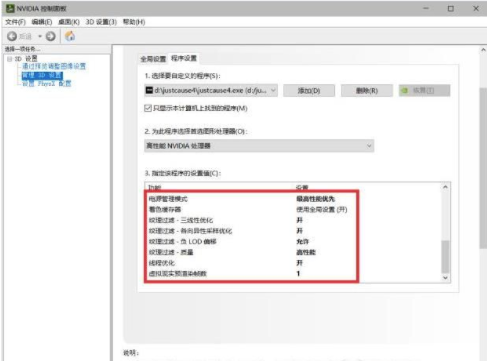The height and width of the screenshot is (361, 487).
Task: Click the home icon in toolbar
Action: pyautogui.click(x=70, y=36)
